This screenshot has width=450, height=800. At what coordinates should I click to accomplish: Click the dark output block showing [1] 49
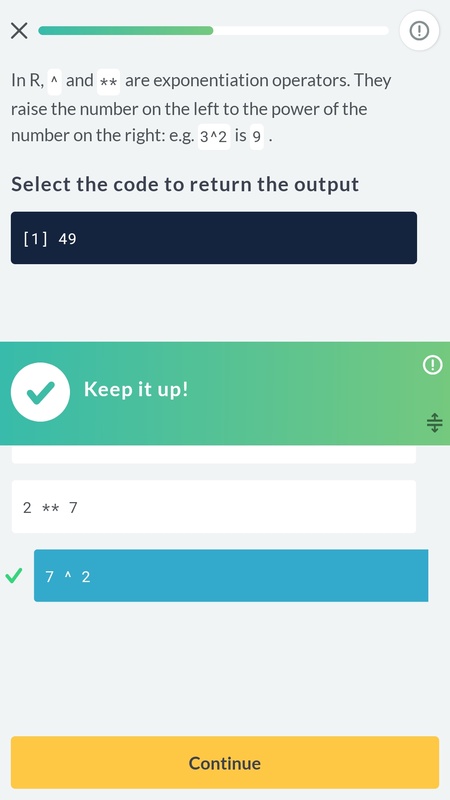(x=214, y=238)
